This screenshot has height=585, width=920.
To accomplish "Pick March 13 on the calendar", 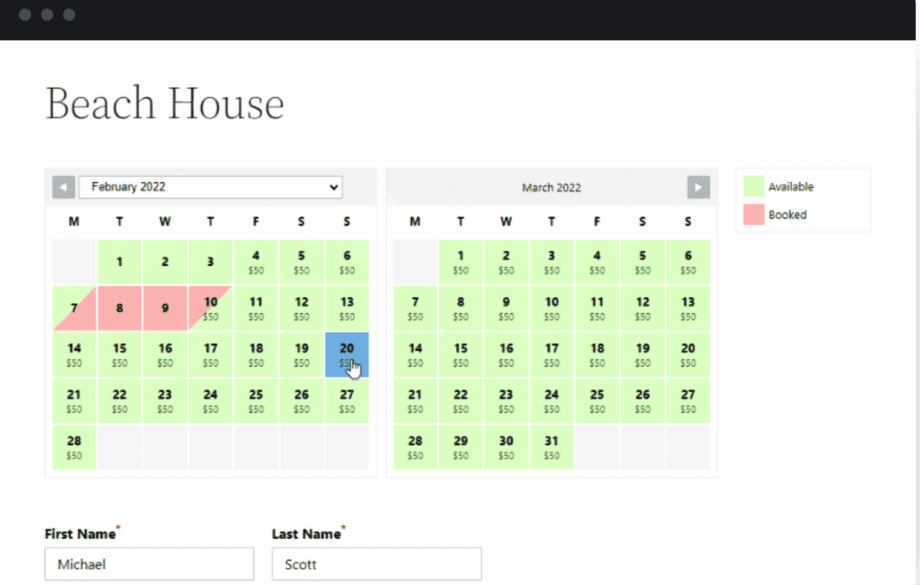I will 688,308.
